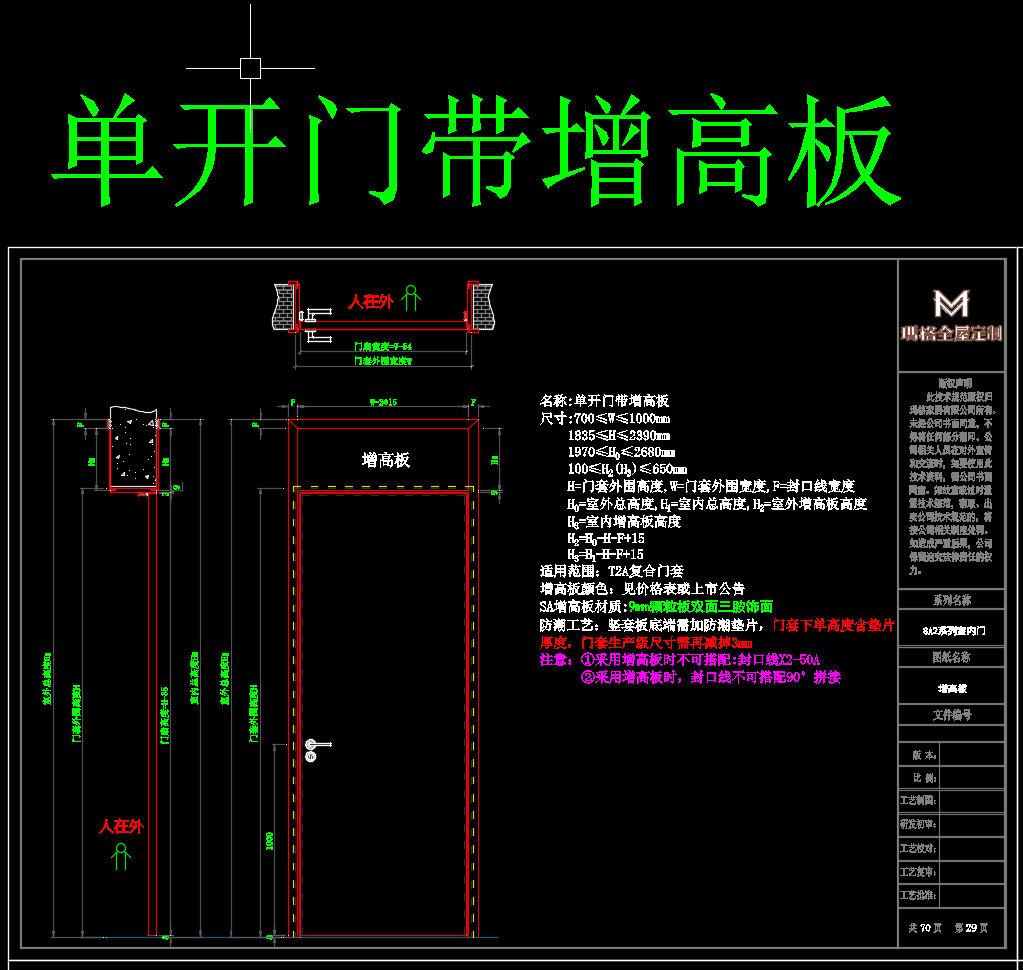Click the 门套外围宽度W dimension text
The height and width of the screenshot is (970, 1023).
(x=384, y=361)
